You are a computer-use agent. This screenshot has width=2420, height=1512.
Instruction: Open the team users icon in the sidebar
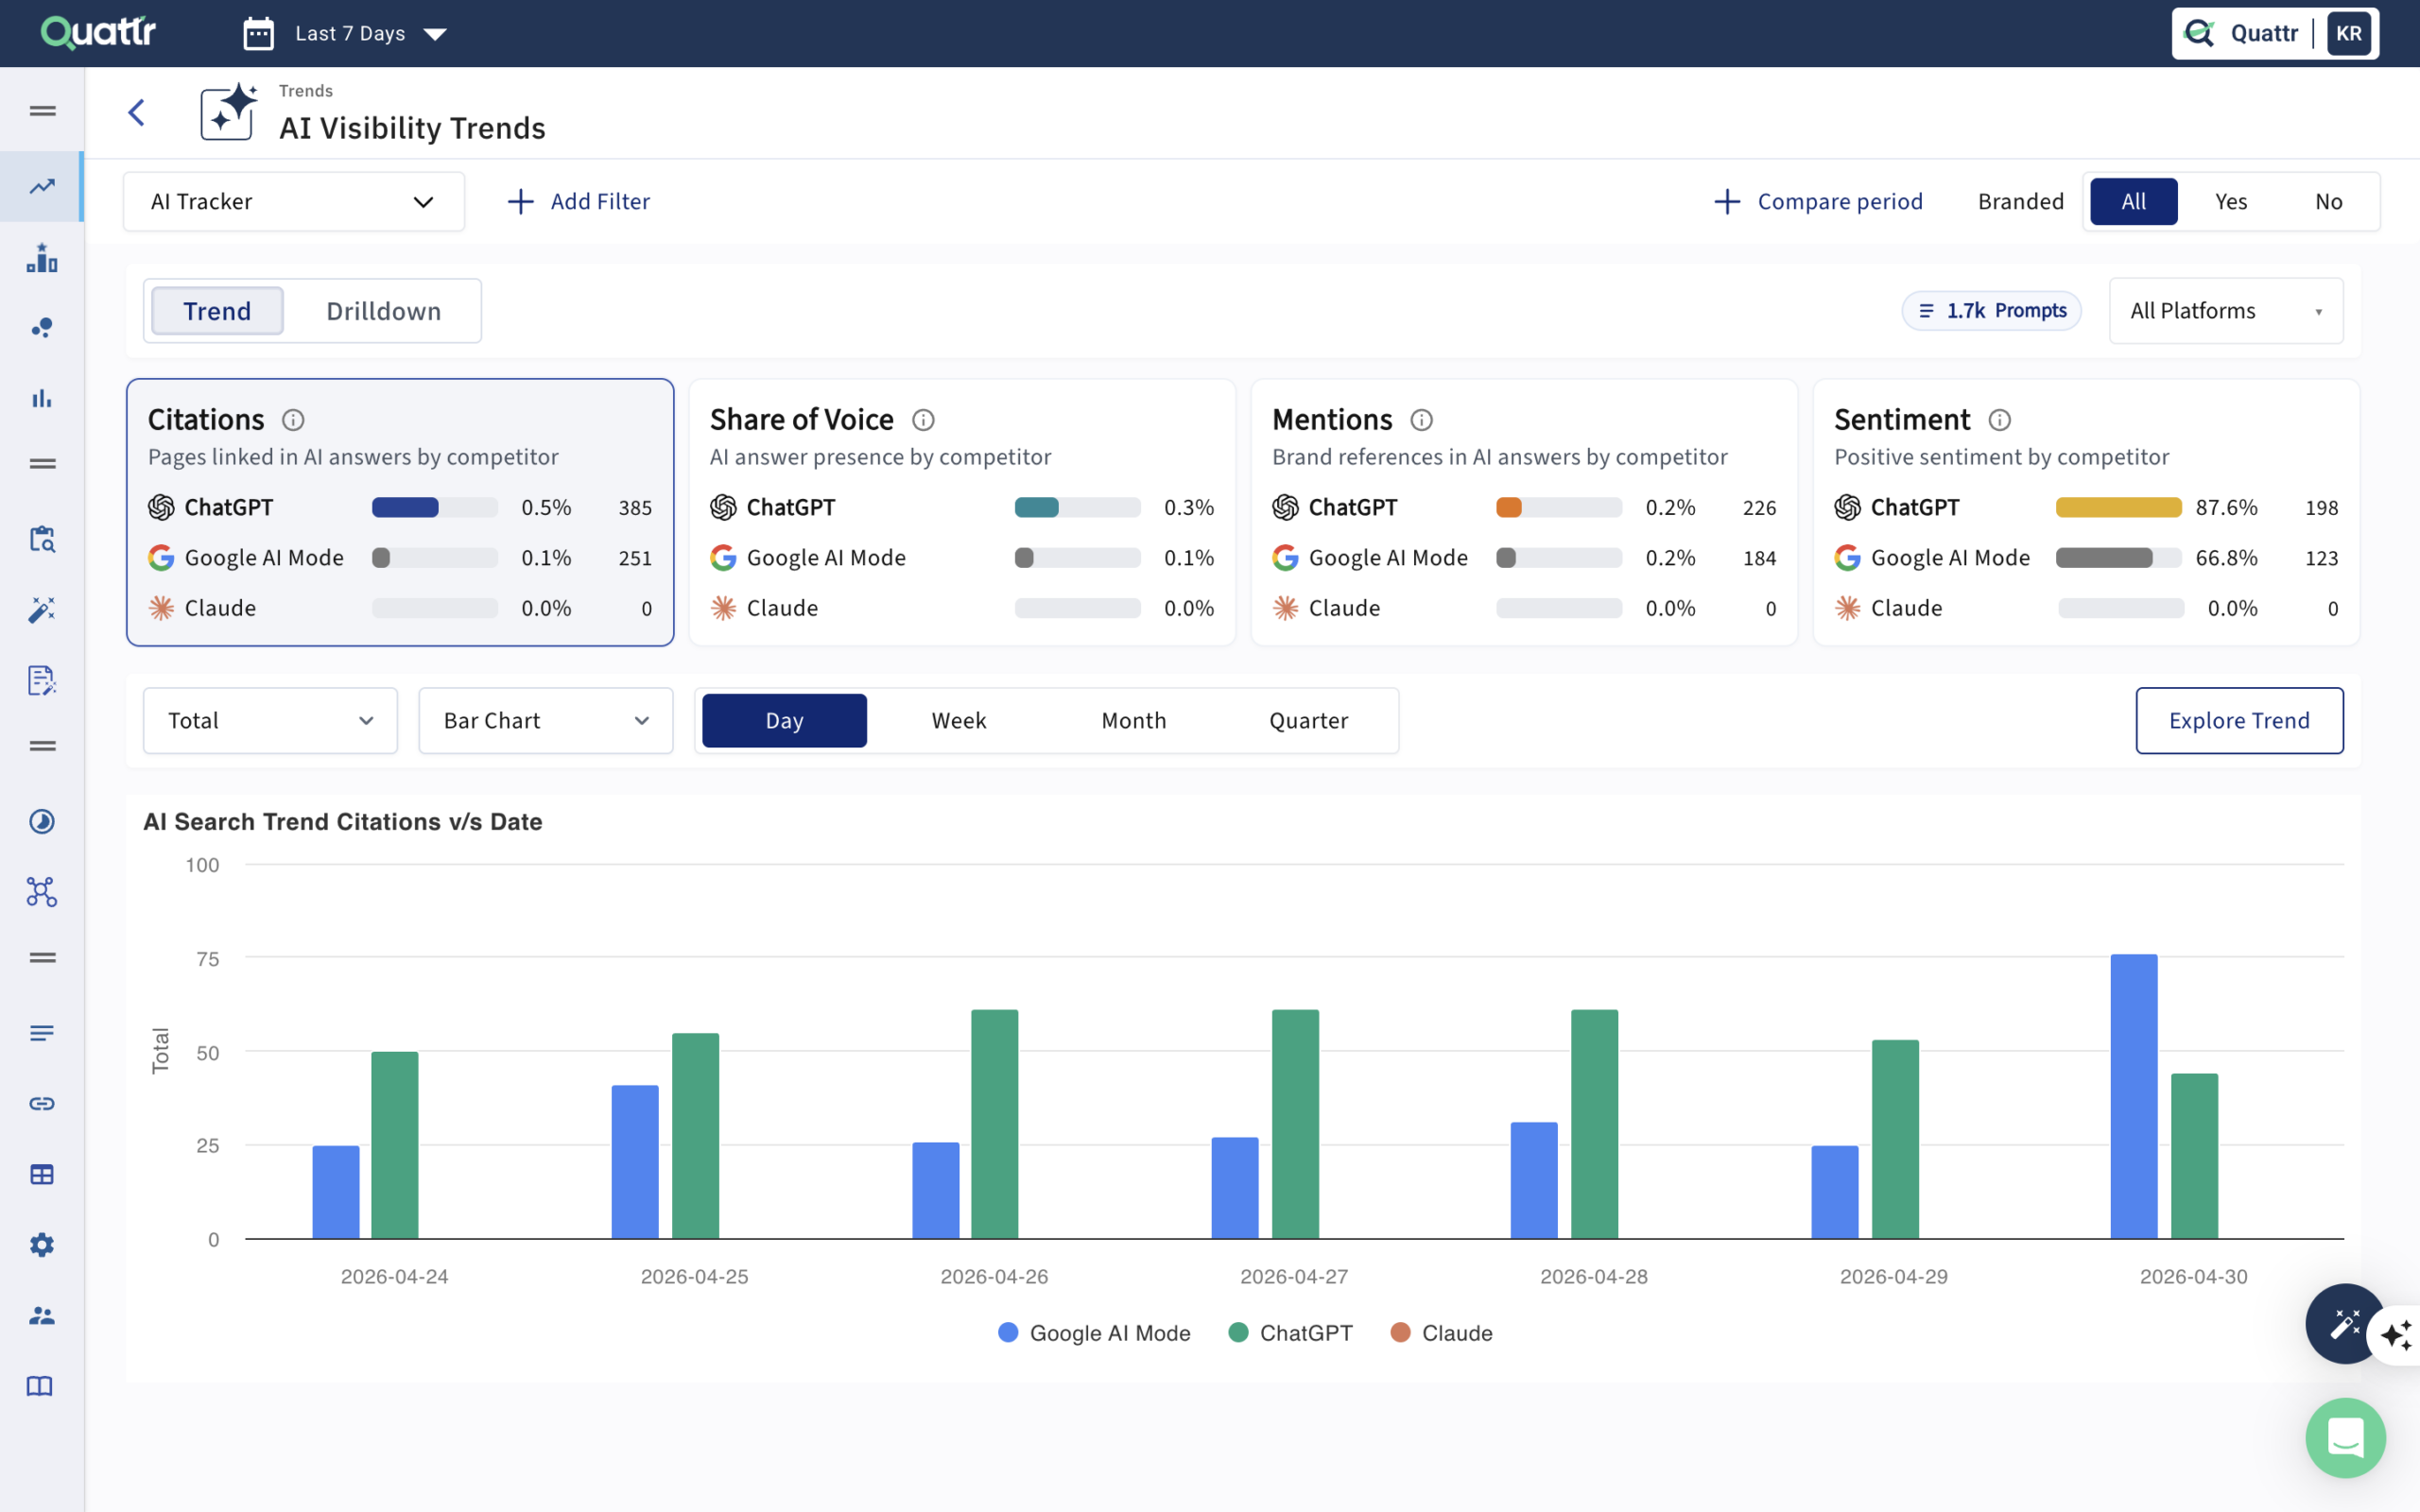click(41, 1316)
